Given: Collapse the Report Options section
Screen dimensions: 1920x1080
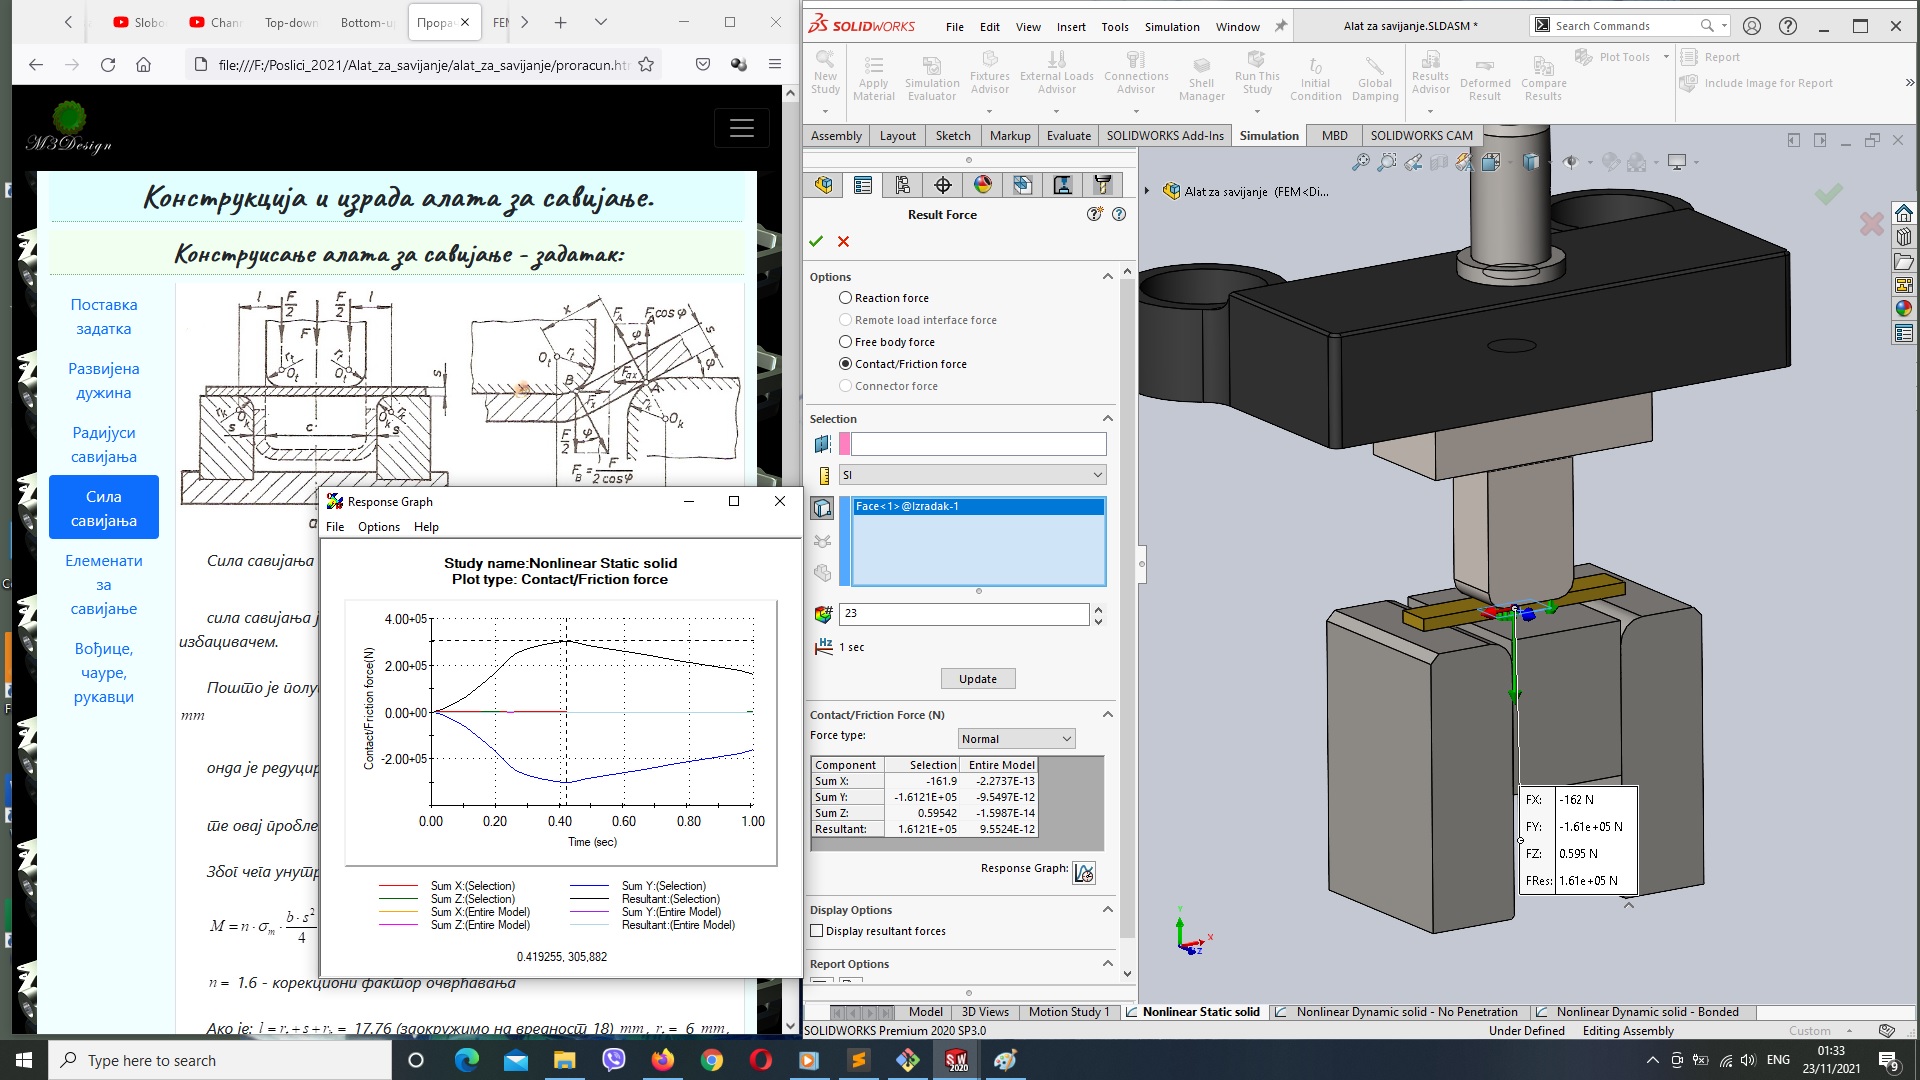Looking at the screenshot, I should tap(1107, 964).
